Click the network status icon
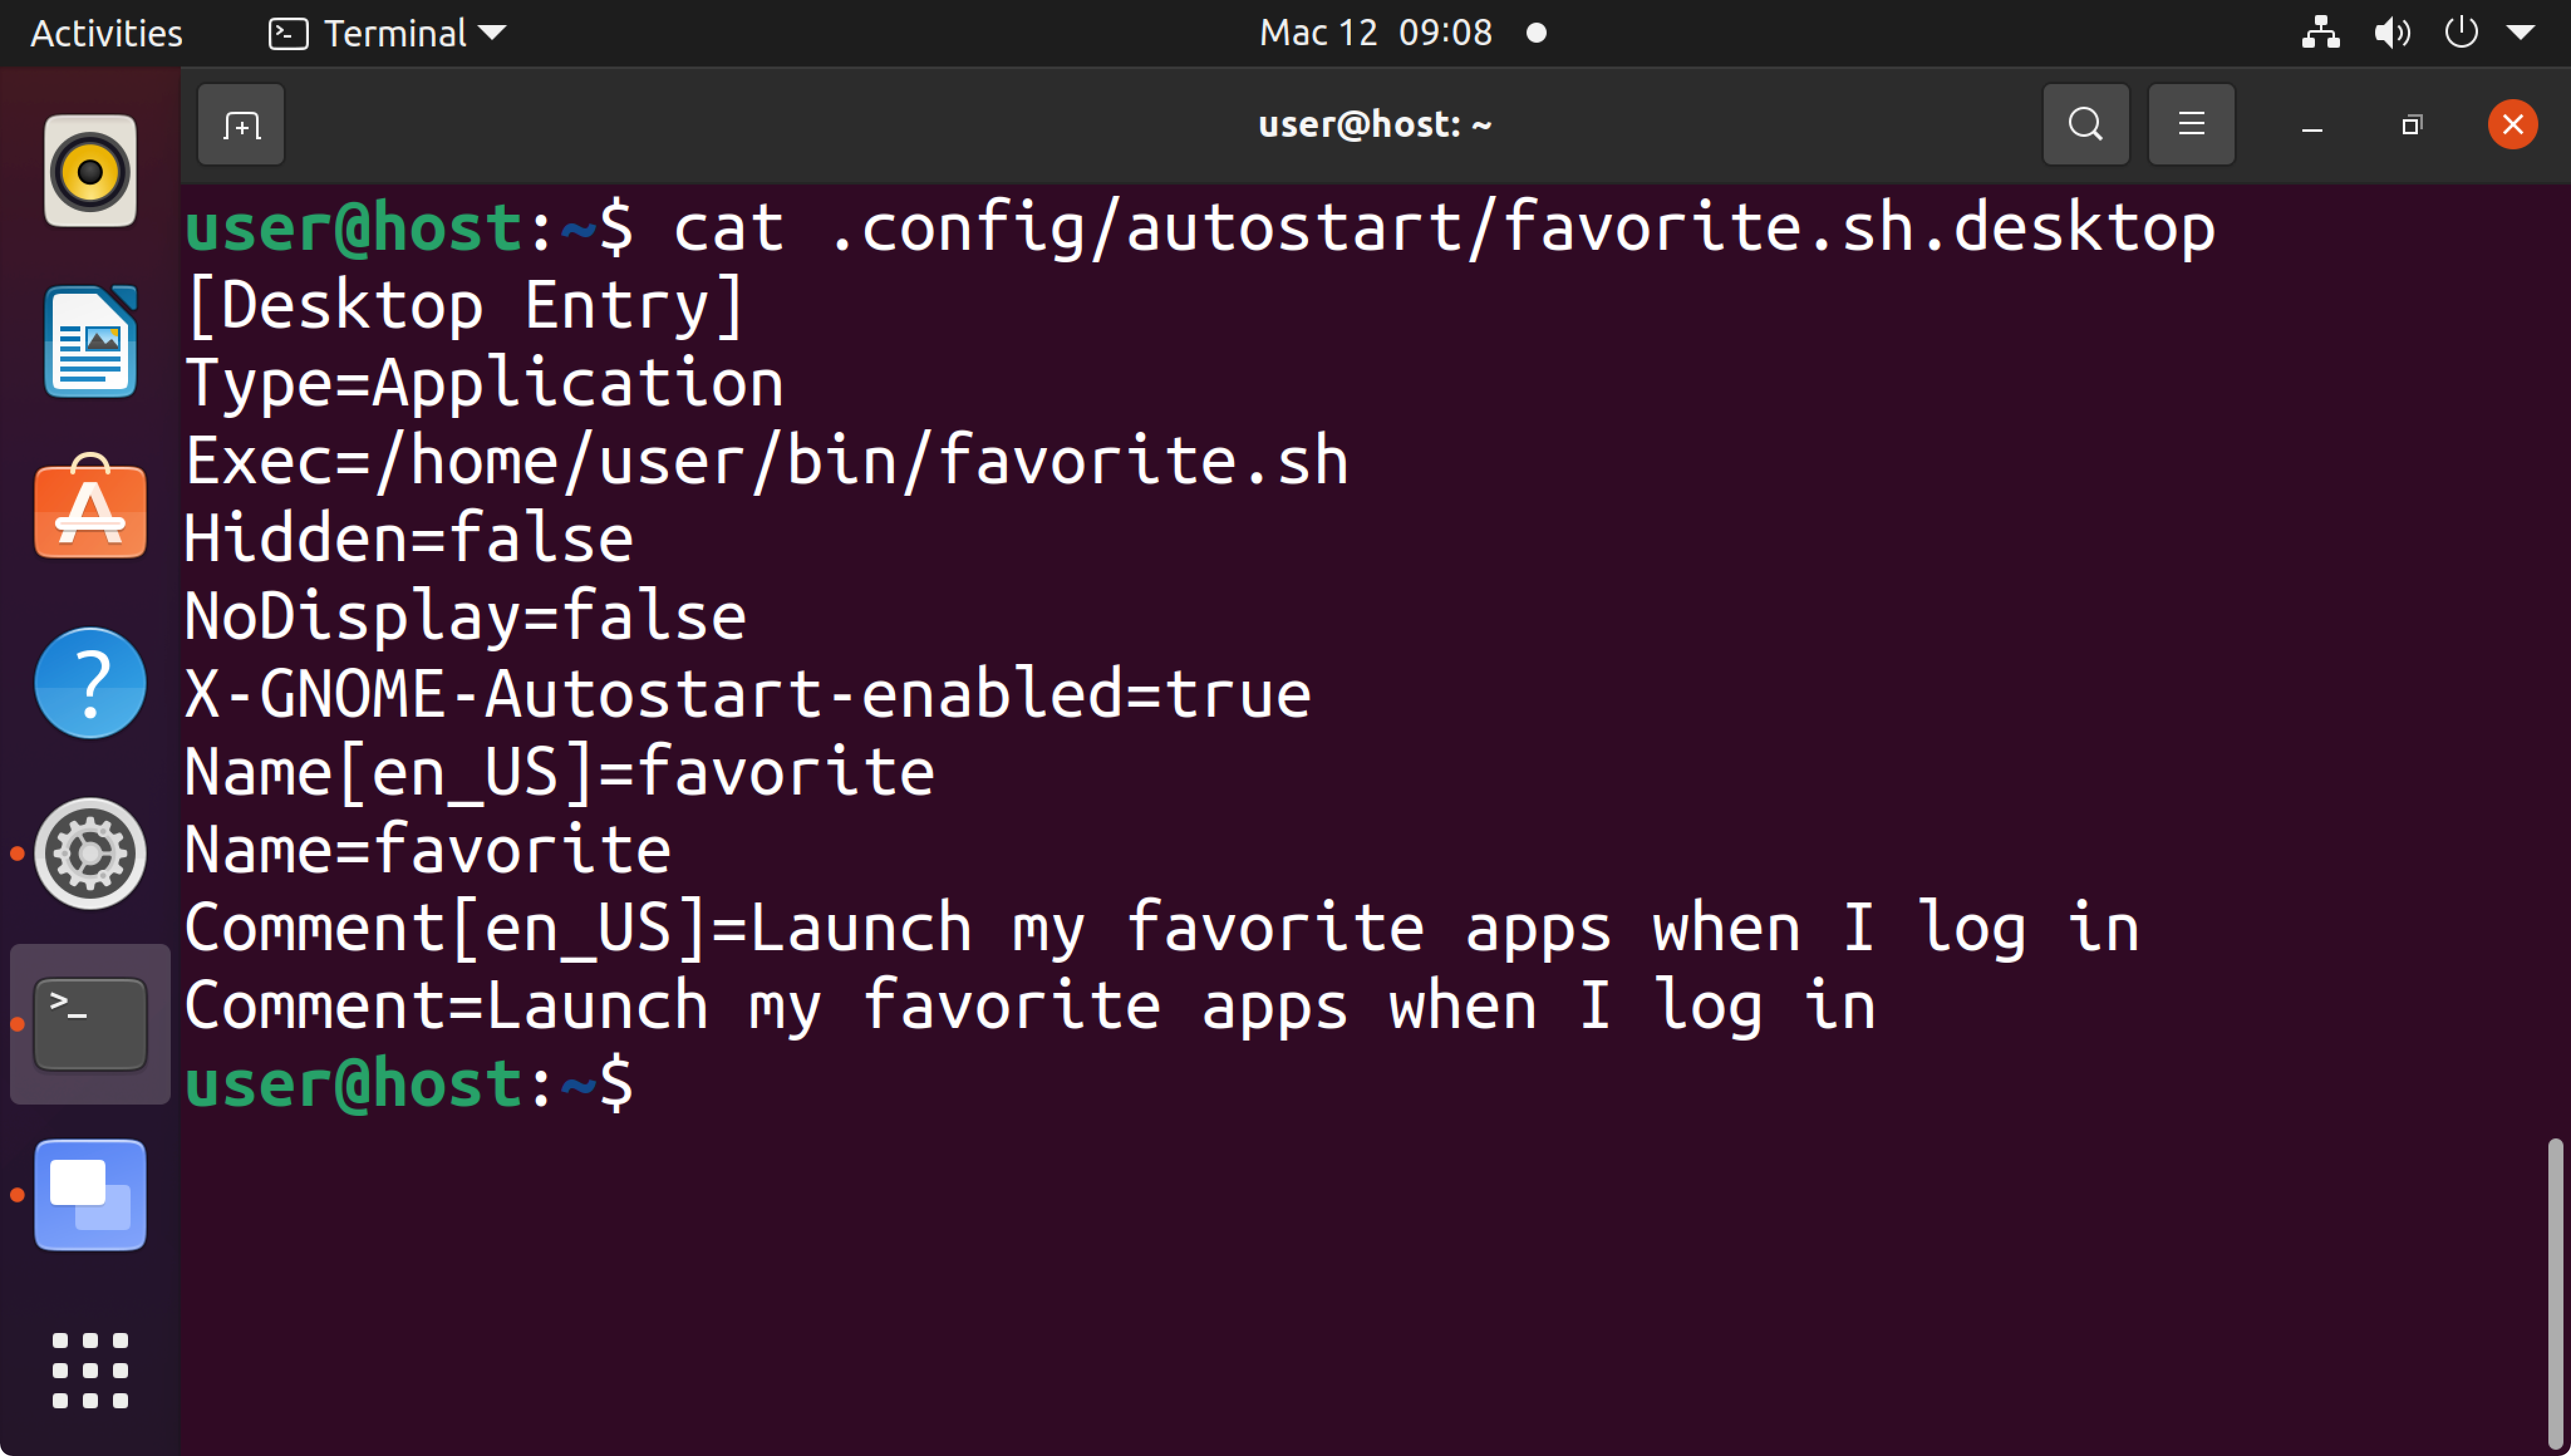Screen dimensions: 2571x1456 [x=2320, y=33]
